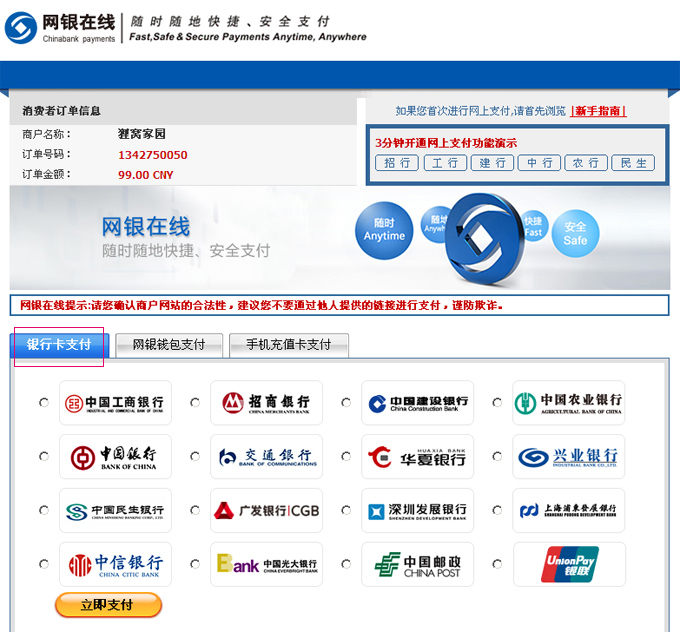Click the orange 立即支付 pay button
Screen dimensions: 680x632
click(x=108, y=605)
